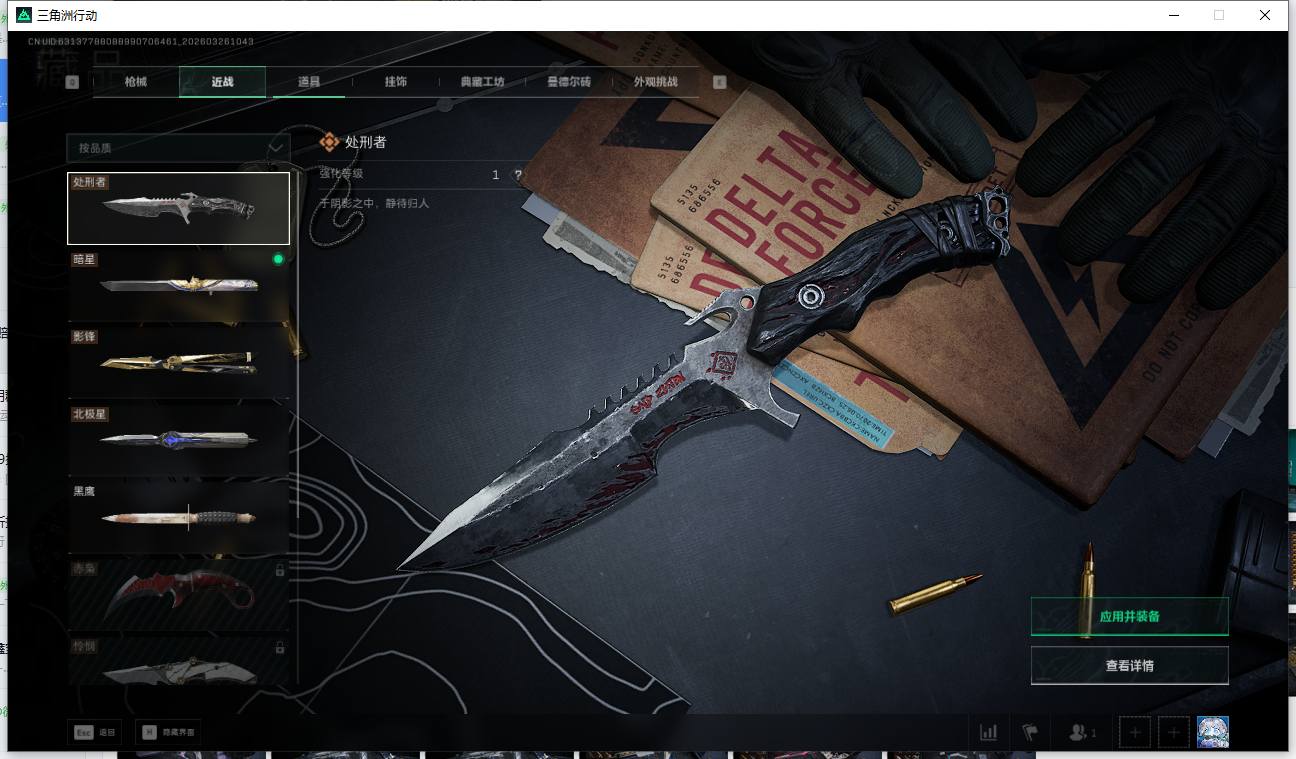1296x759 pixels.
Task: Click the description text 于阴影之中，静待归人
Action: (374, 203)
